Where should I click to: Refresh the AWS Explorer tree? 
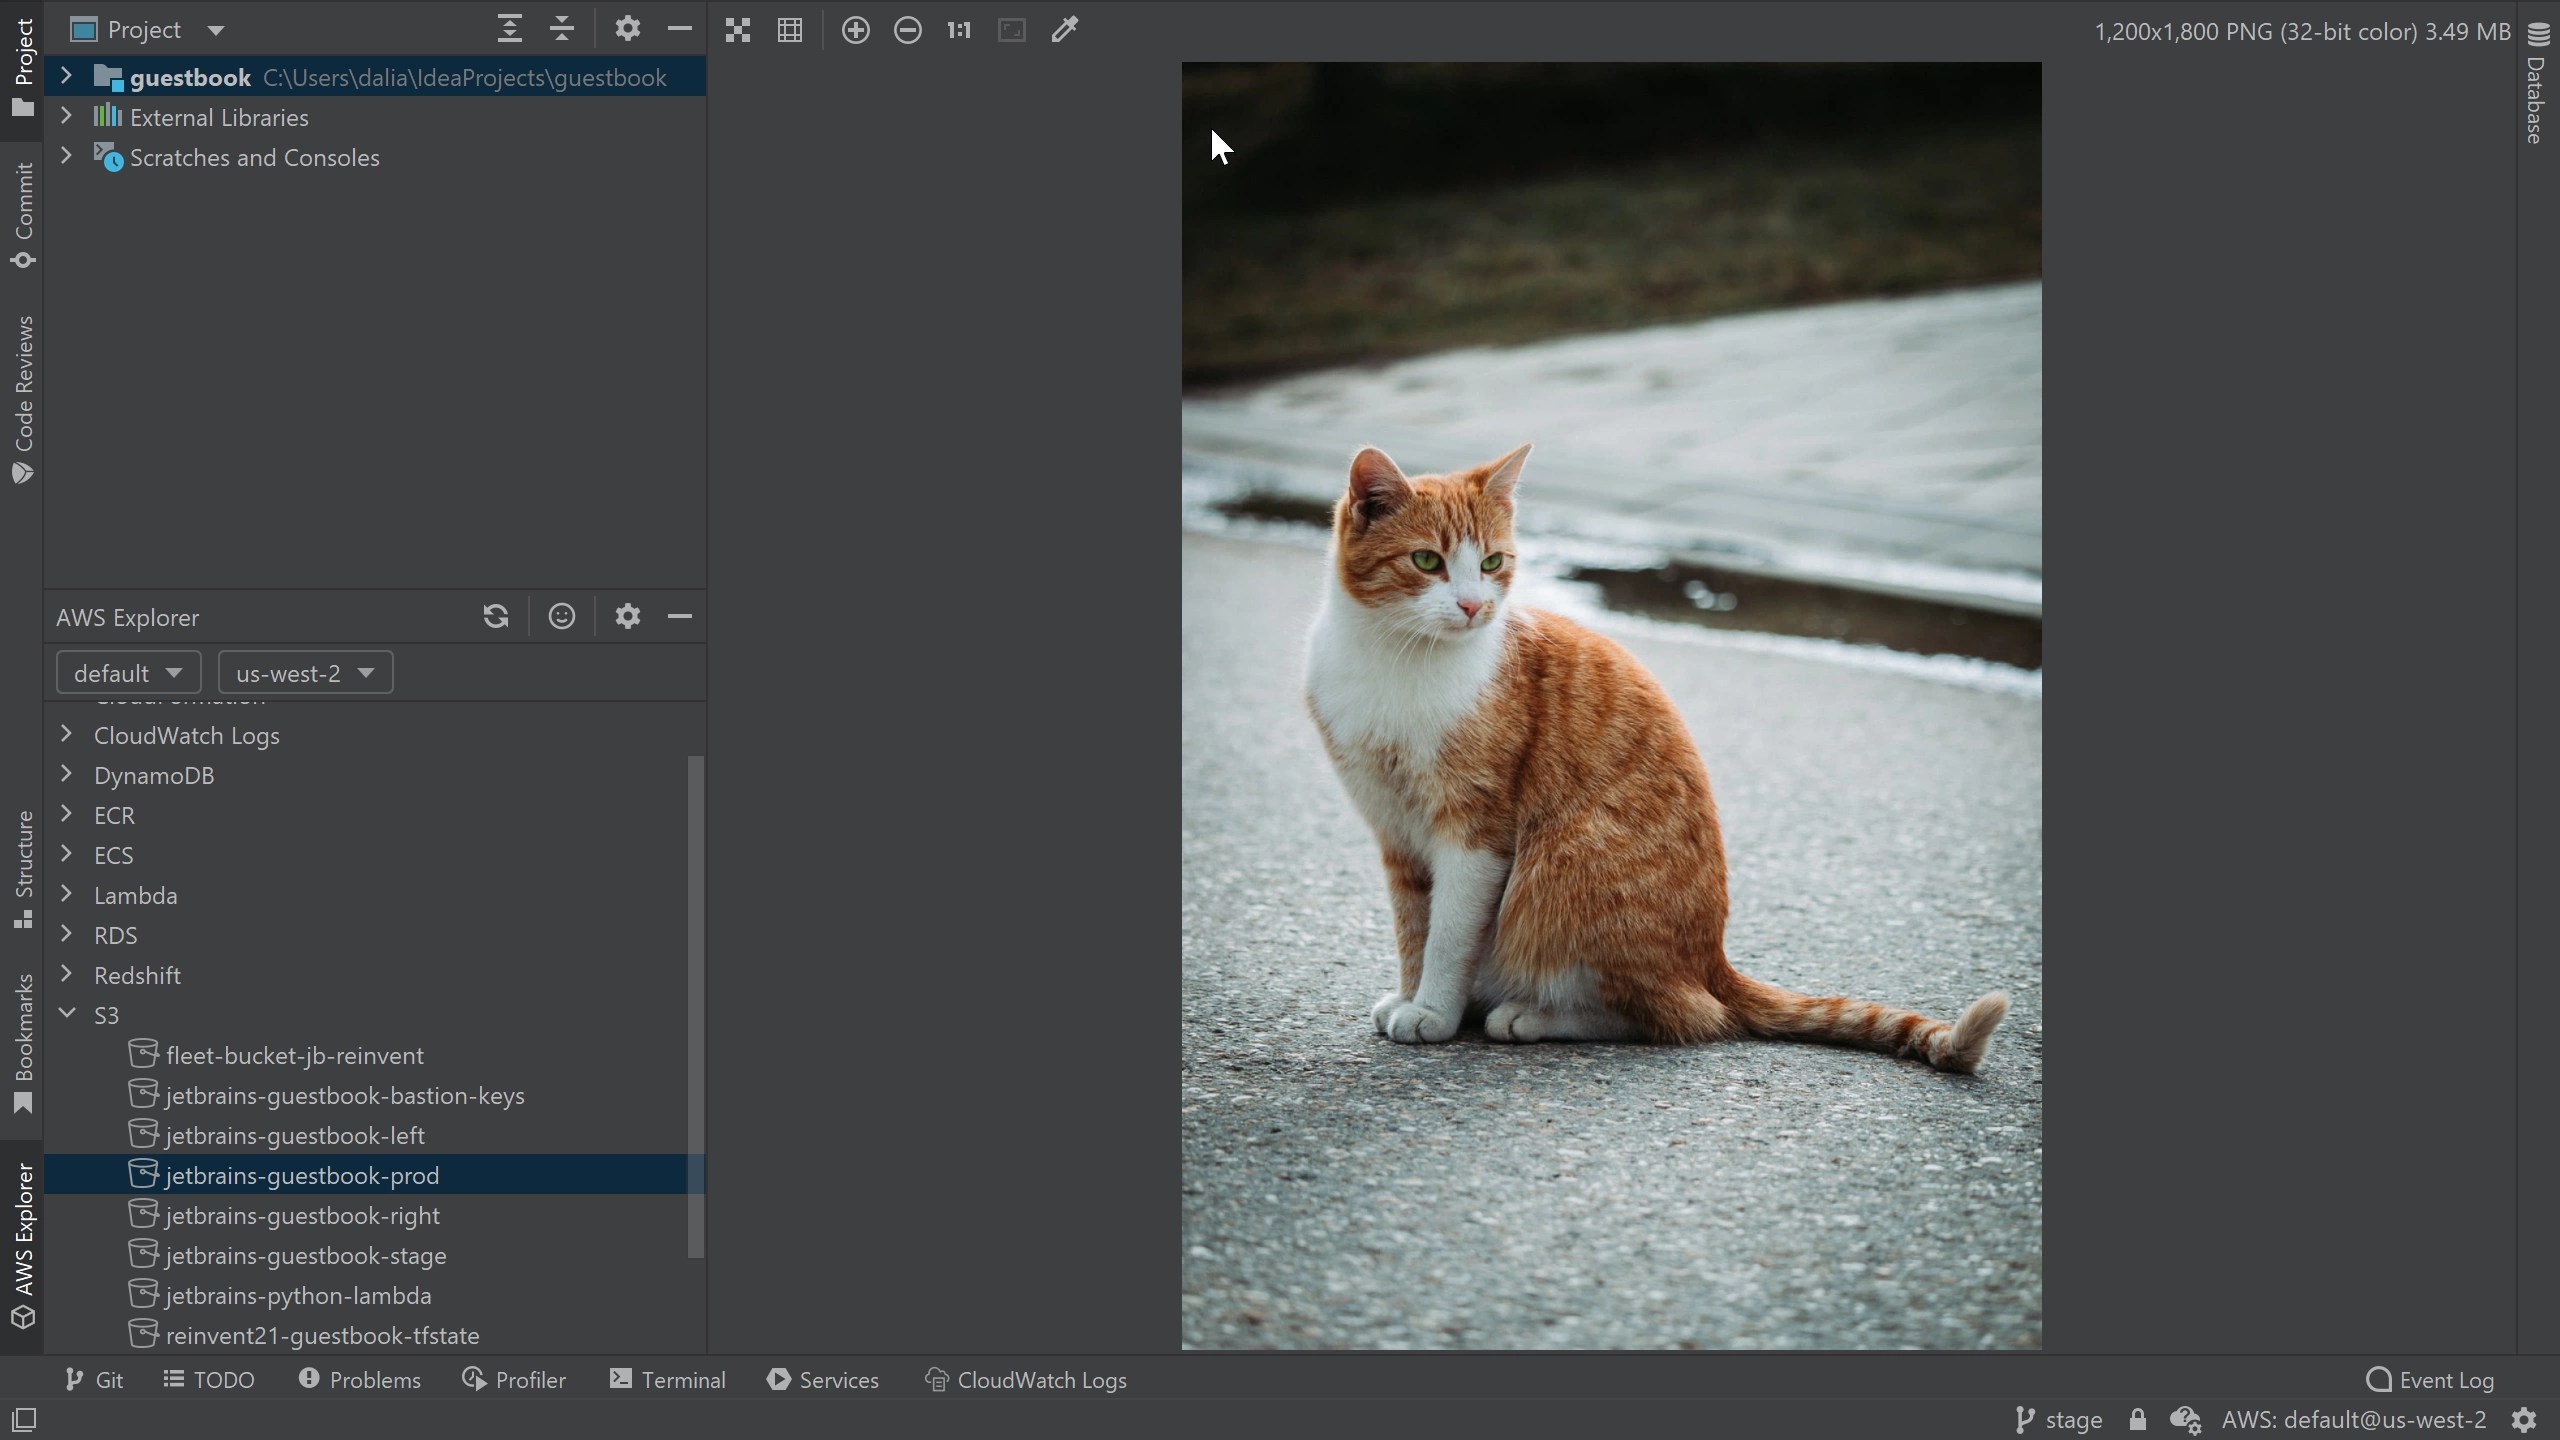(x=495, y=616)
